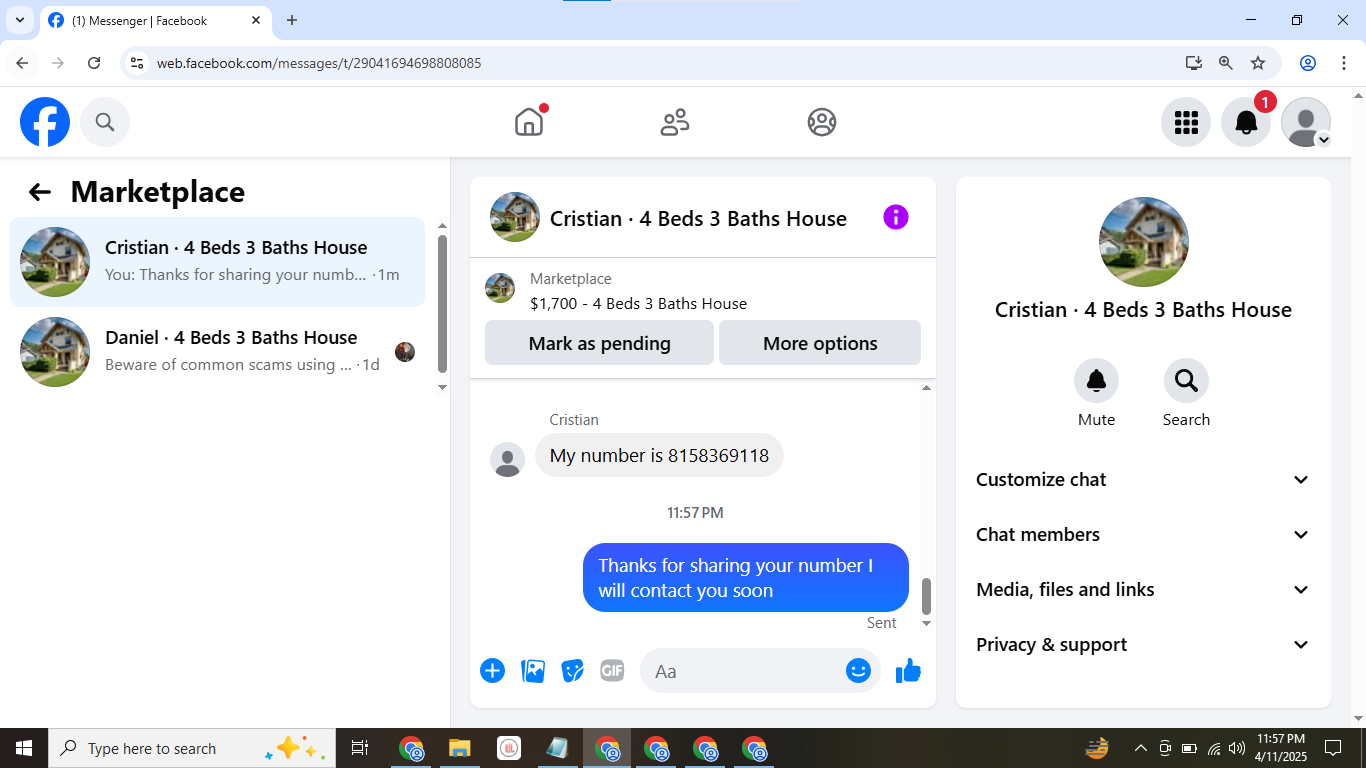This screenshot has height=768, width=1366.
Task: Show hidden system tray icons arrow
Action: 1140,748
